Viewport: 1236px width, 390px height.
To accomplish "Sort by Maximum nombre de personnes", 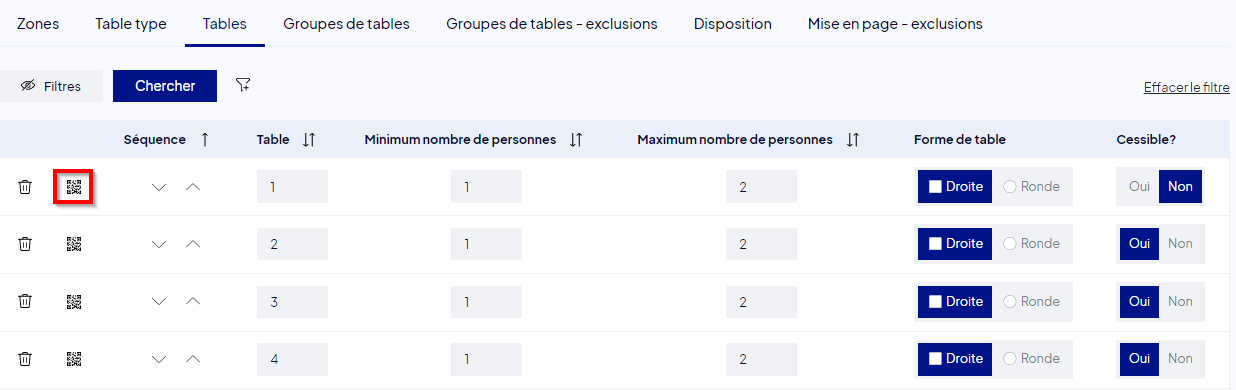I will (x=852, y=140).
